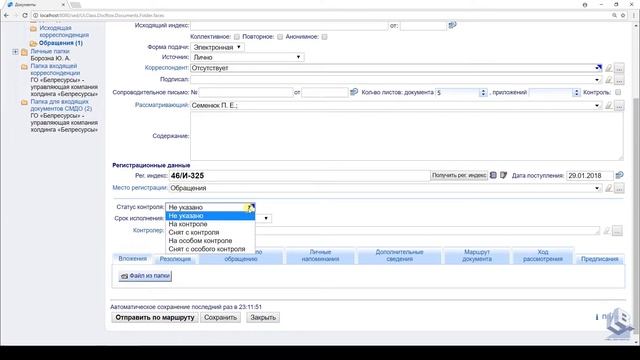The height and width of the screenshot is (360, 640).
Task: Open Корреспондент dropdown arrow
Action: [x=598, y=68]
